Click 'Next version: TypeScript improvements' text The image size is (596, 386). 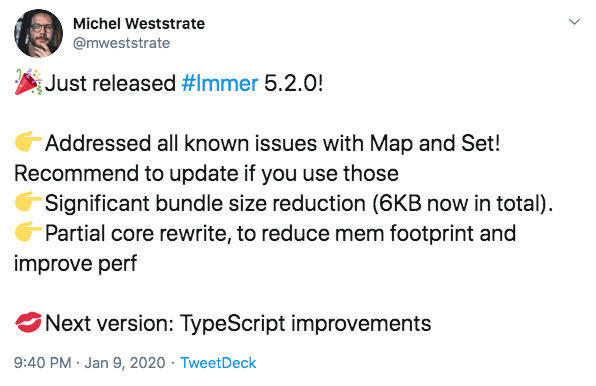238,323
